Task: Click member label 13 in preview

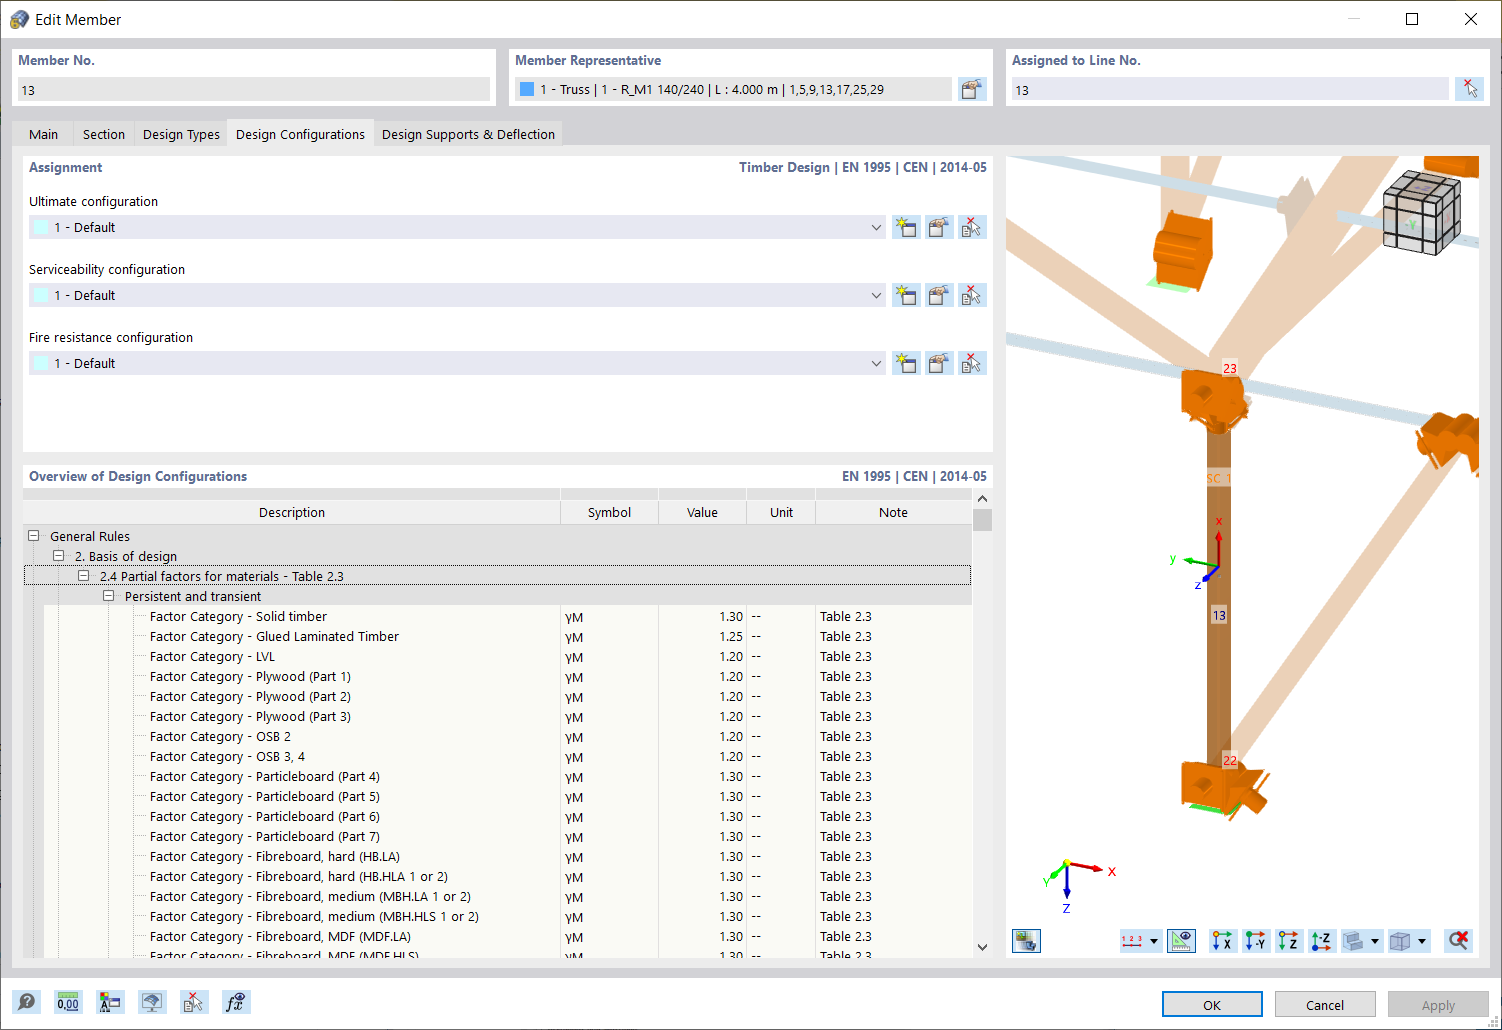Action: (1219, 615)
